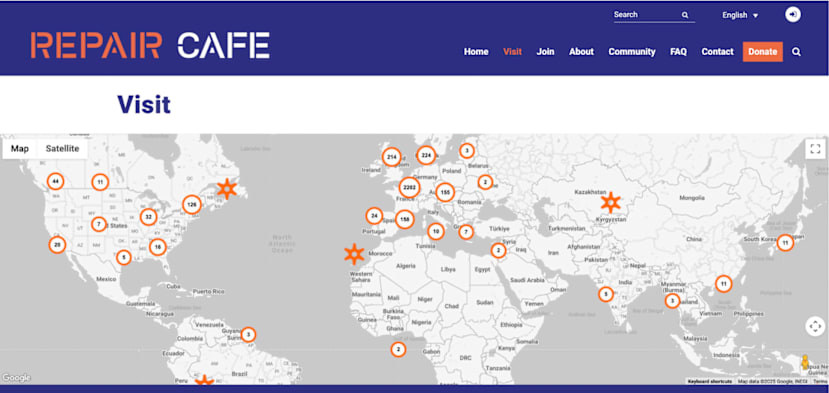Open the 2 cluster near Syria
829x393 pixels.
pyautogui.click(x=498, y=250)
